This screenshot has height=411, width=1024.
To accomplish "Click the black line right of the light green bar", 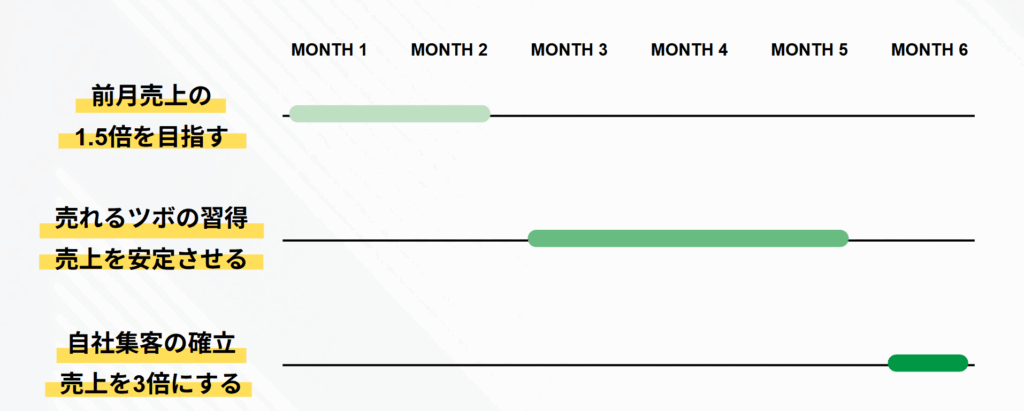I will pos(730,116).
